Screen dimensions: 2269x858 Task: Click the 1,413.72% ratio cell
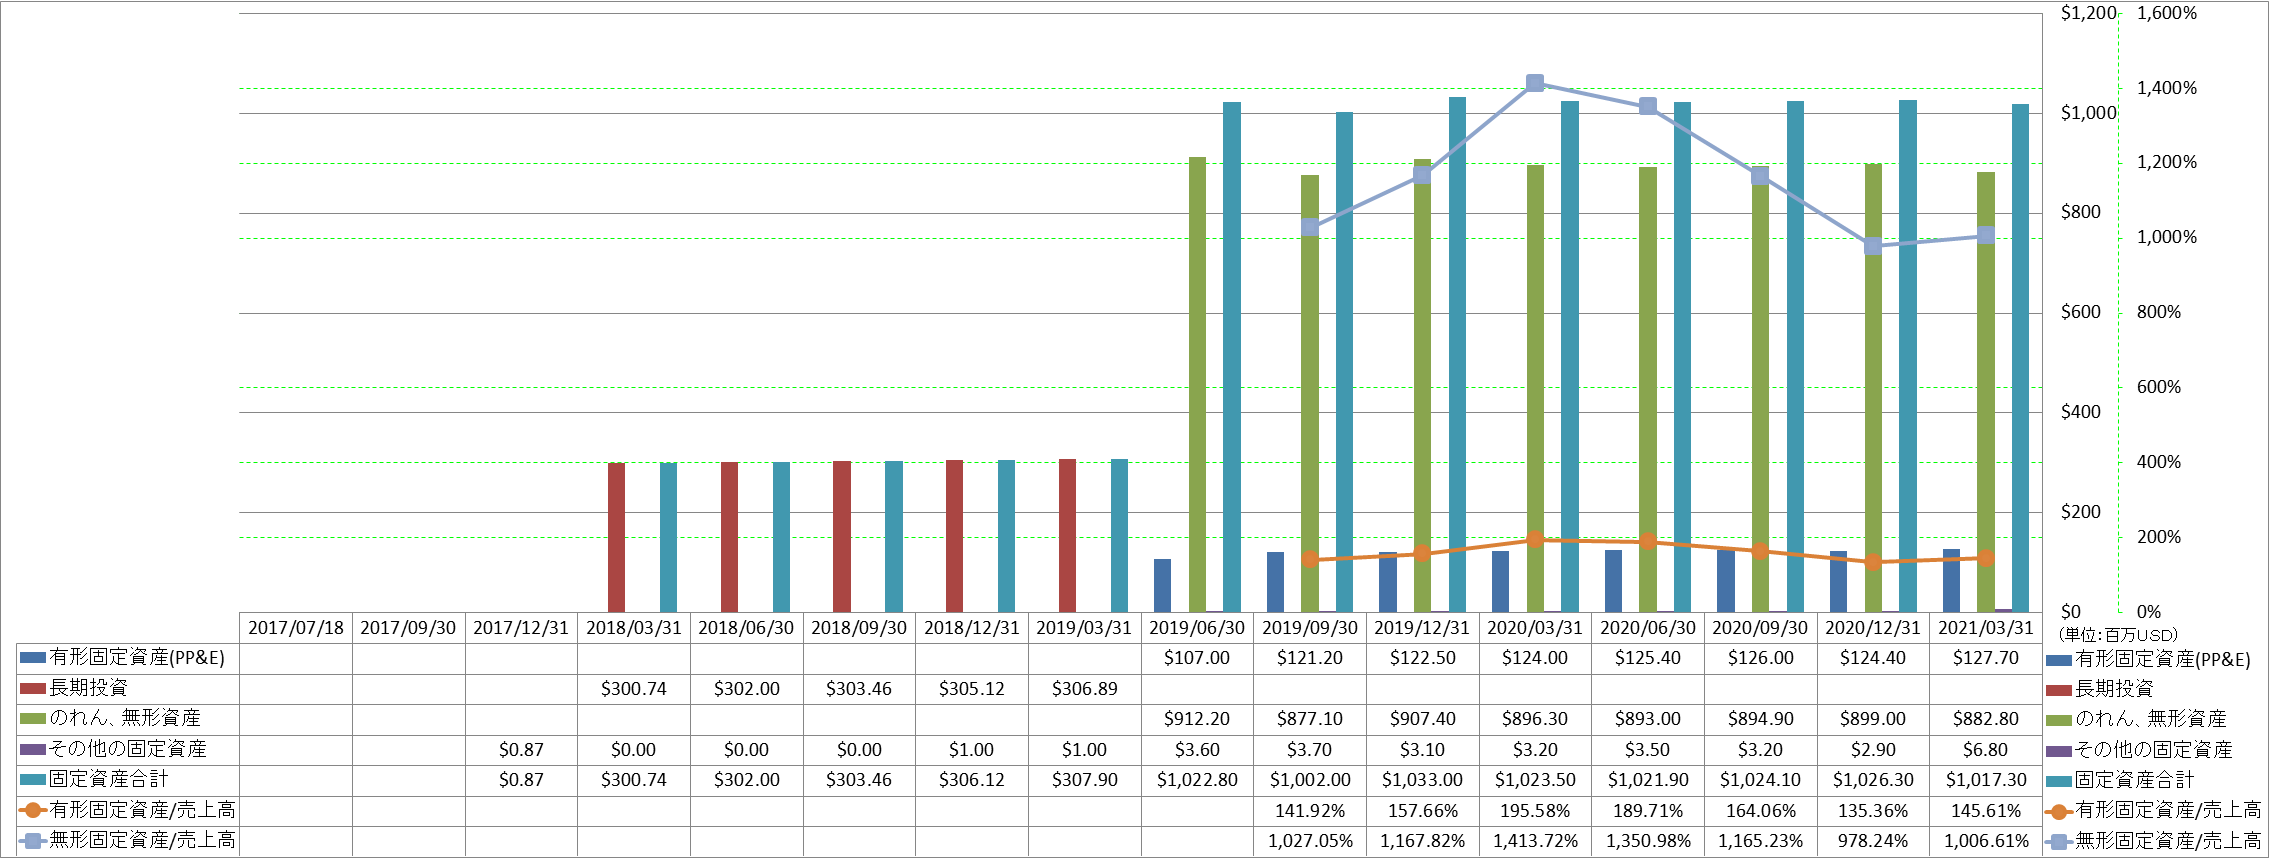click(x=1535, y=841)
